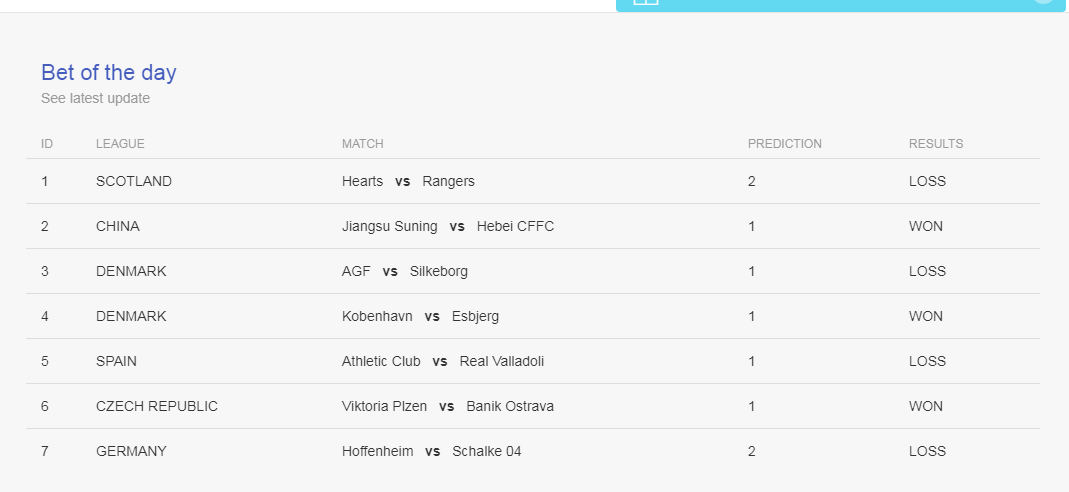Click the 'See latest update' subtitle
Image resolution: width=1069 pixels, height=492 pixels.
(x=95, y=98)
